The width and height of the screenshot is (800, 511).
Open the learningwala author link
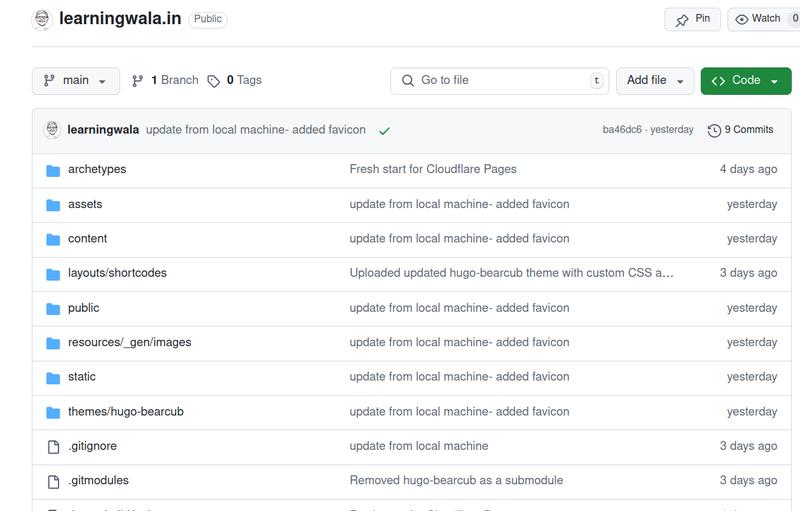pos(103,130)
